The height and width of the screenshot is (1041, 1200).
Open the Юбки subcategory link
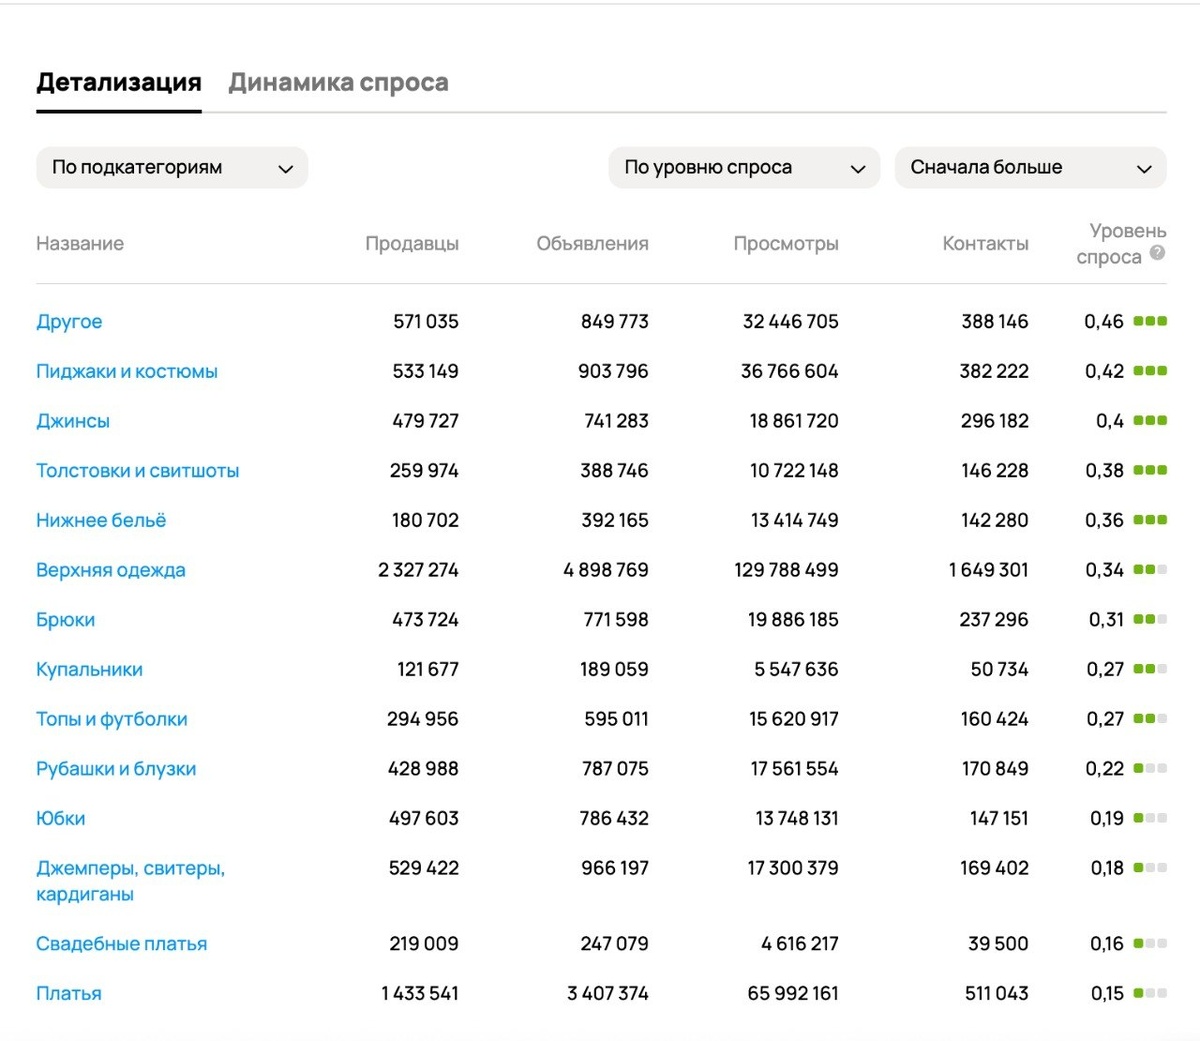pyautogui.click(x=61, y=819)
